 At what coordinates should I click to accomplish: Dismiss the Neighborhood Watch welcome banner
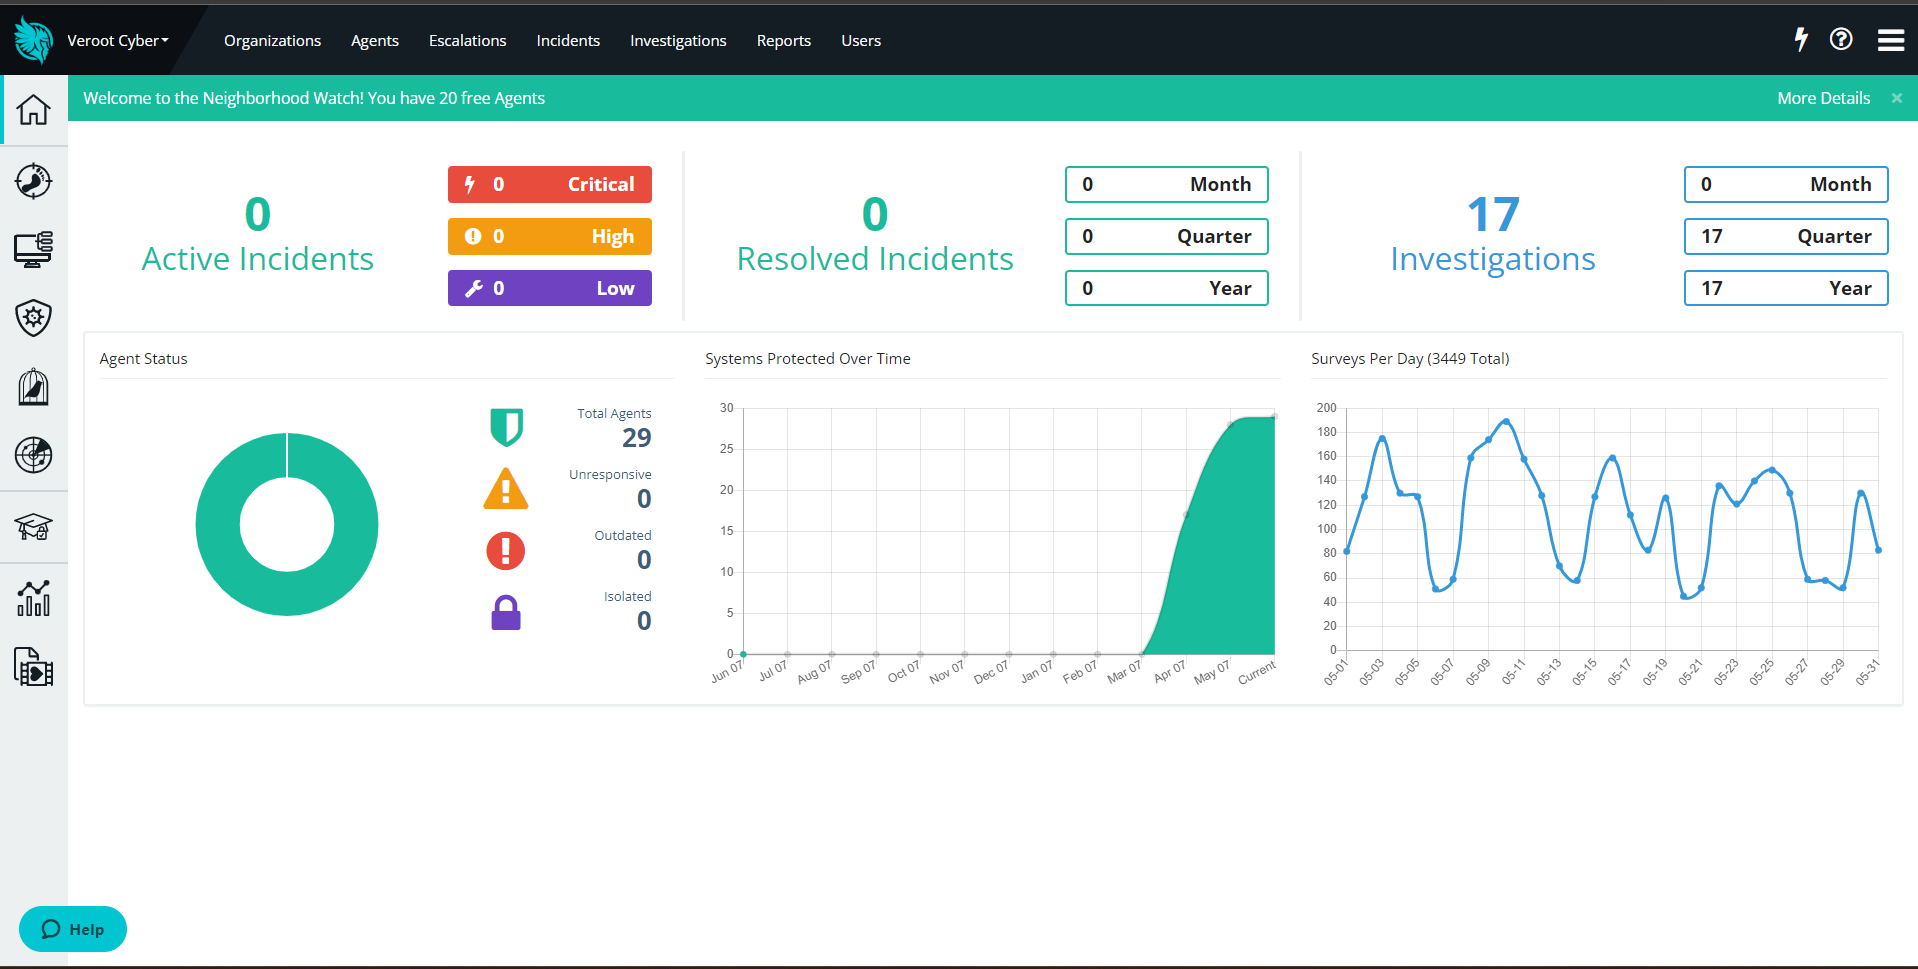point(1896,98)
